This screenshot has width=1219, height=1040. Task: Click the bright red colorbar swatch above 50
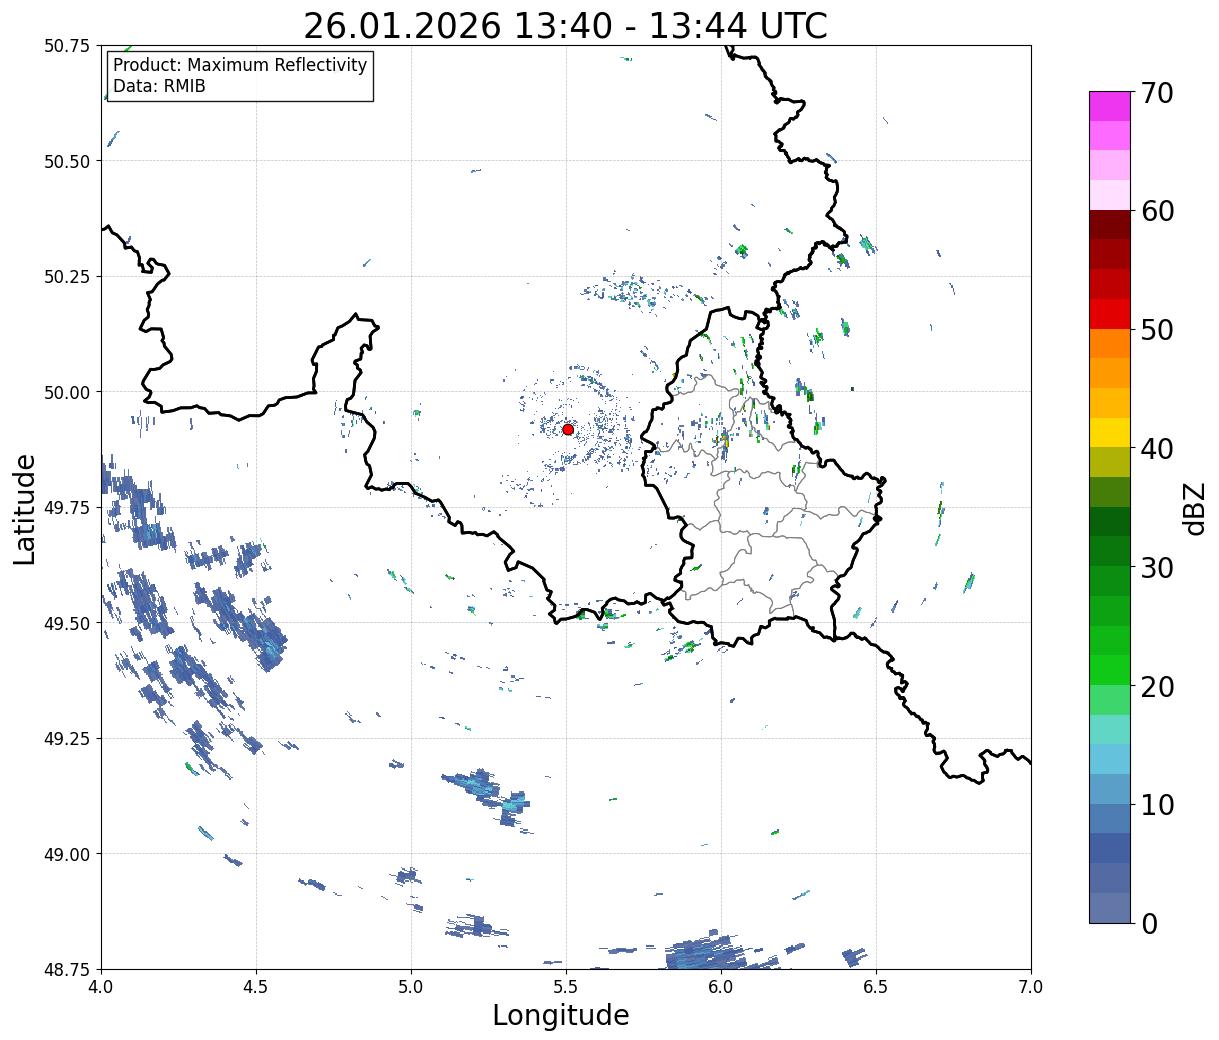point(1110,314)
